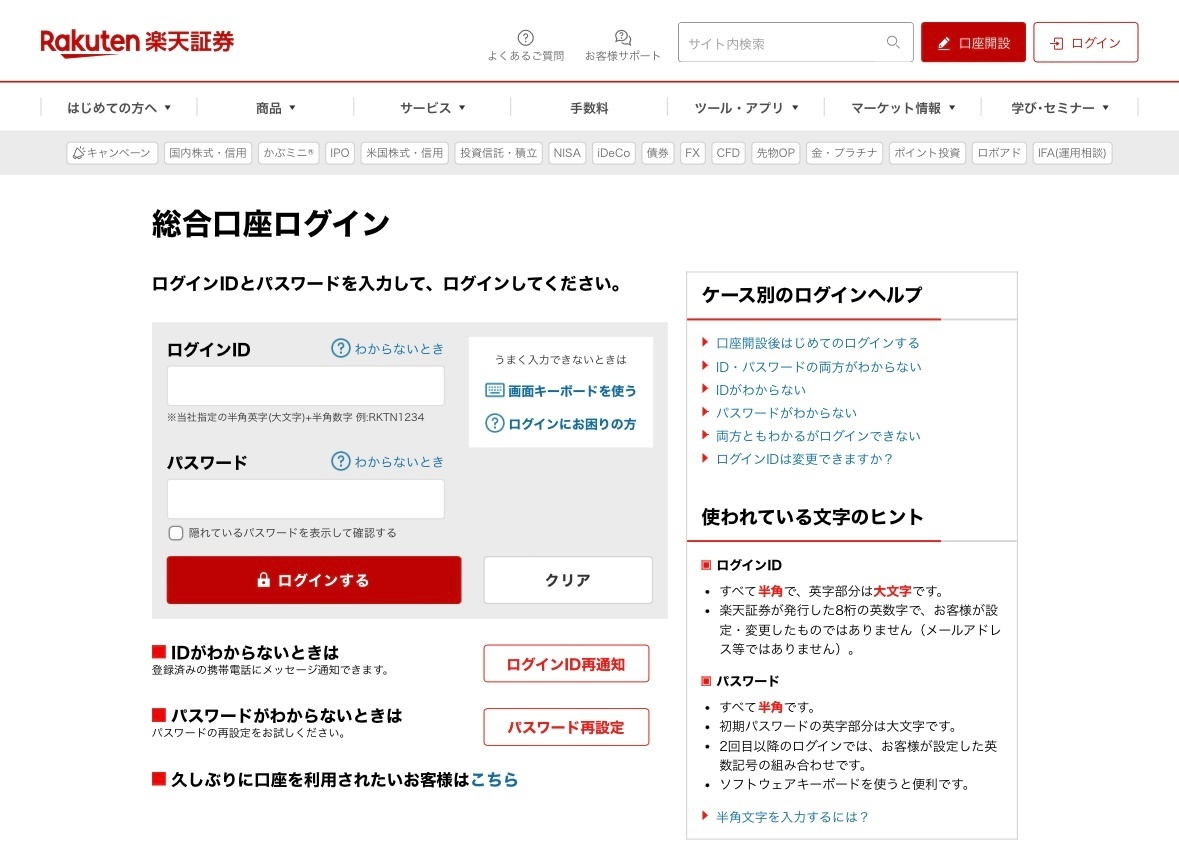Select the 国内株式・信用 tag

pos(208,153)
